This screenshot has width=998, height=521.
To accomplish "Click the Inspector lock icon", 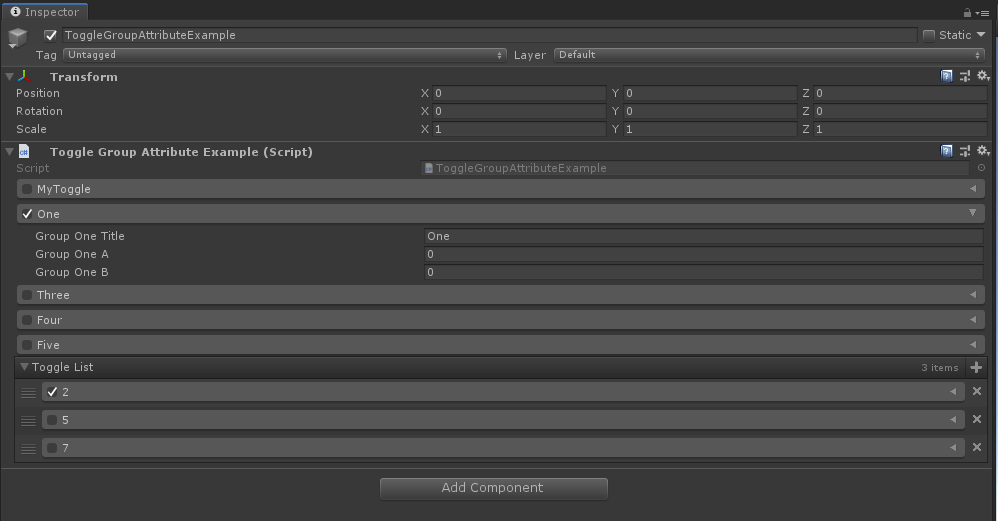I will coord(967,13).
